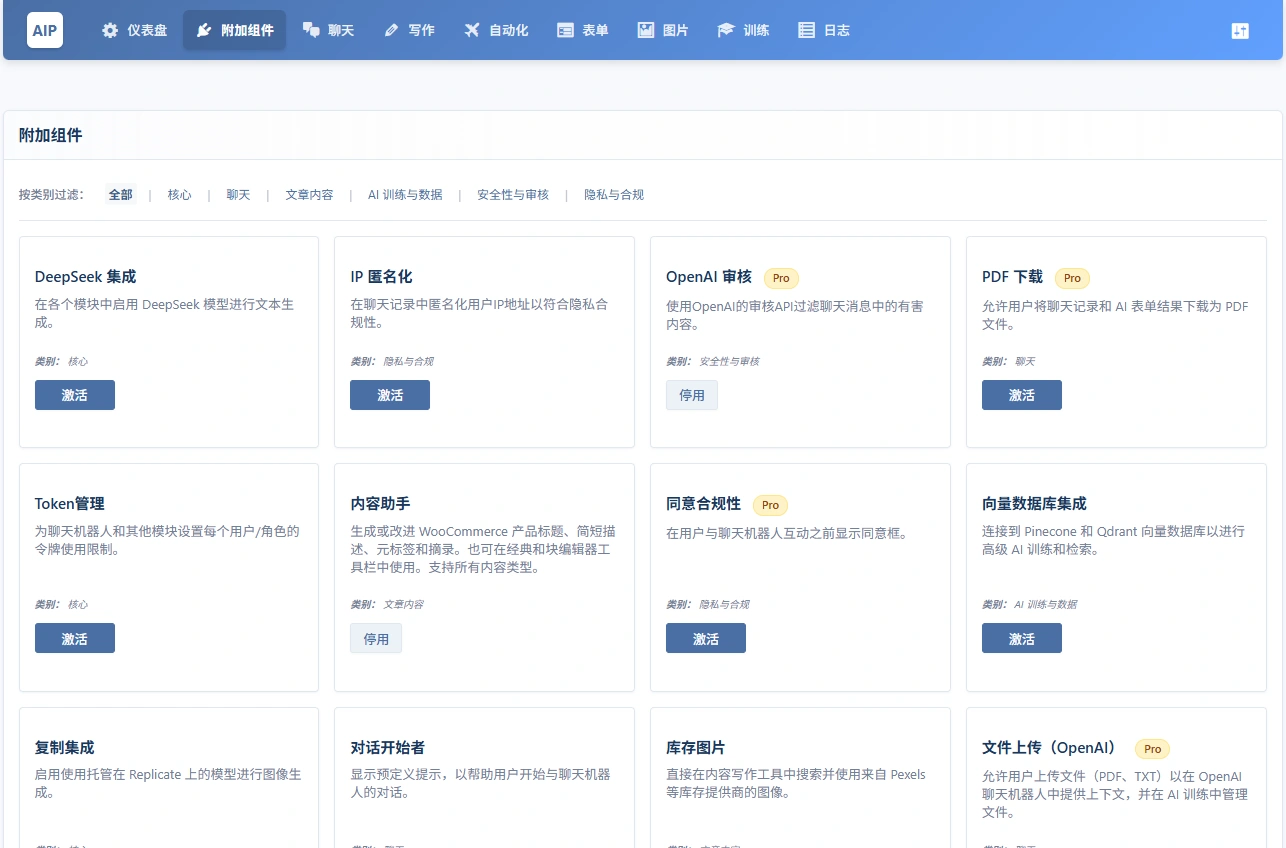The width and height of the screenshot is (1286, 848).
Task: Click the settings icon at top right
Action: (1240, 30)
